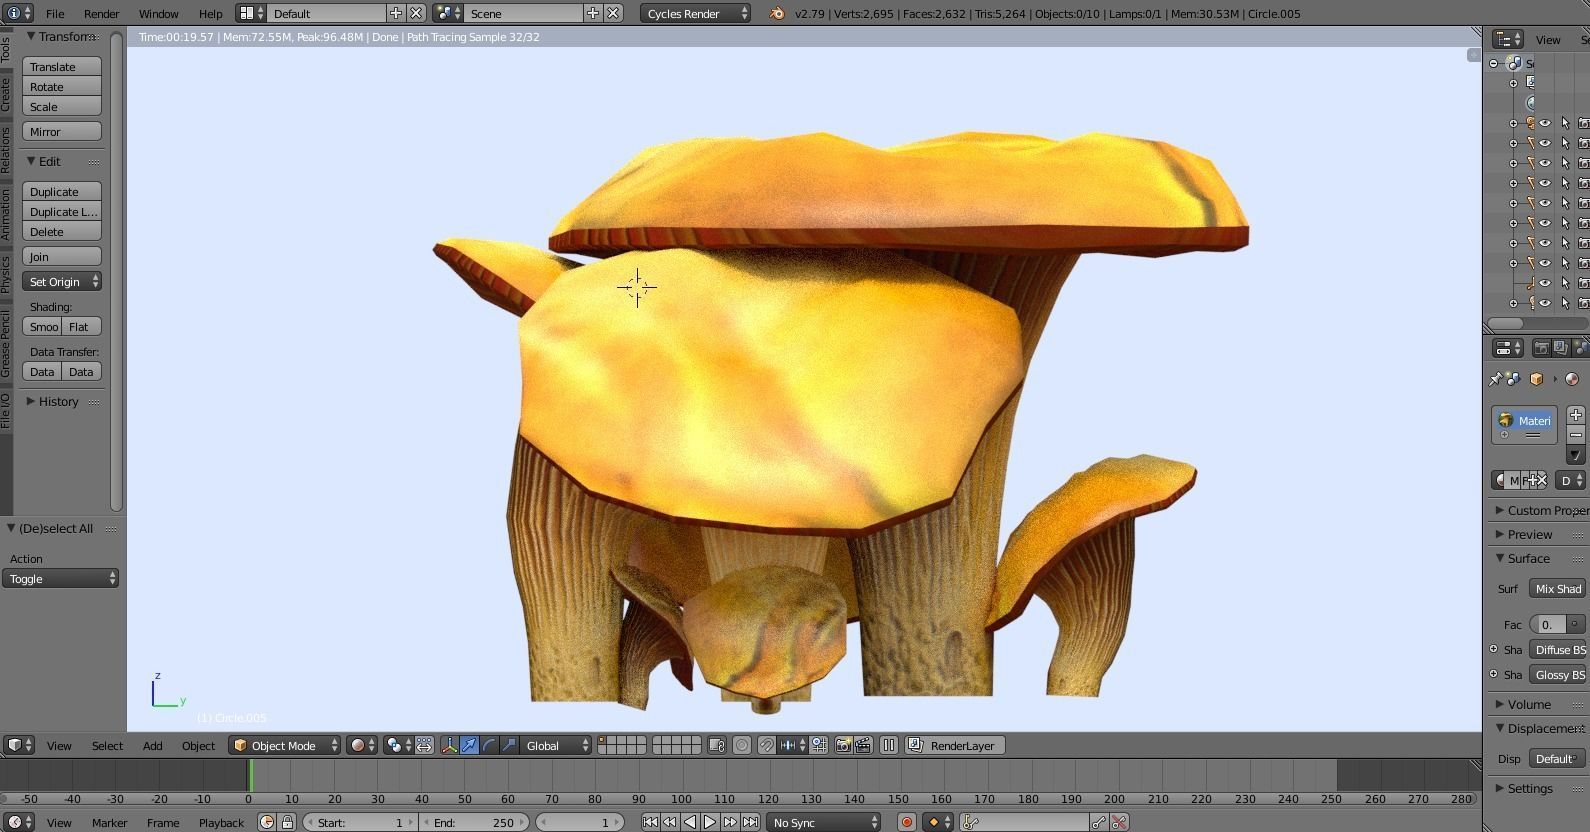Image resolution: width=1590 pixels, height=832 pixels.
Task: Render OpenGL animation with clapper icon
Action: coord(863,745)
